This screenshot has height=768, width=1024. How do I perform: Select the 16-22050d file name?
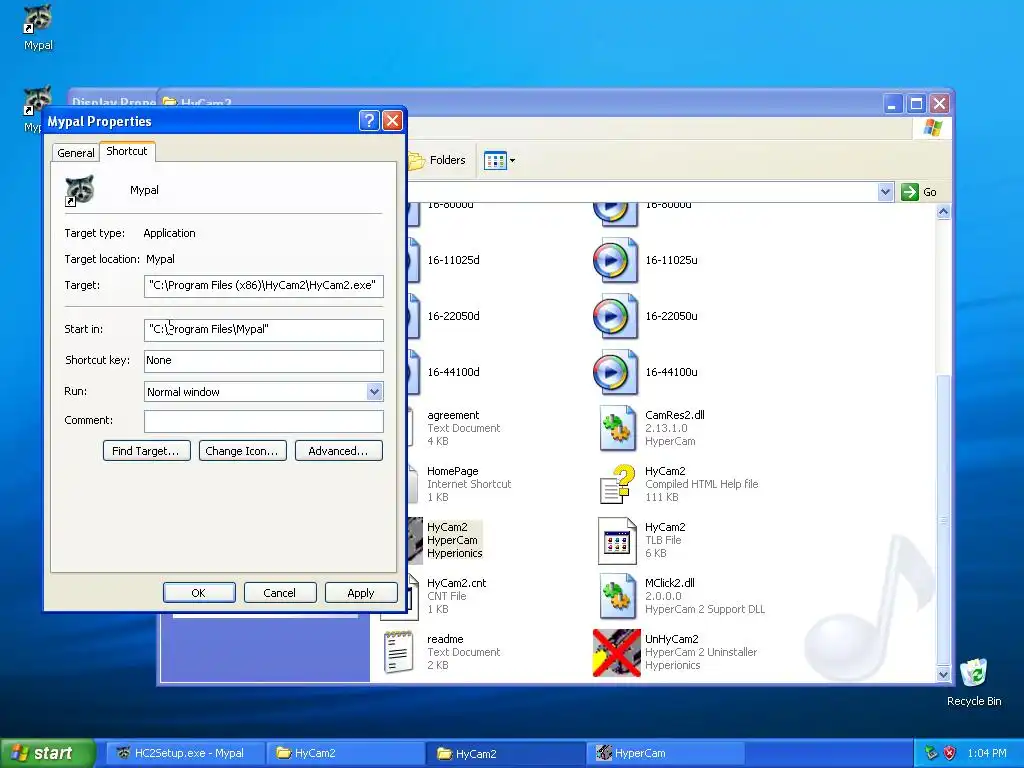[453, 316]
